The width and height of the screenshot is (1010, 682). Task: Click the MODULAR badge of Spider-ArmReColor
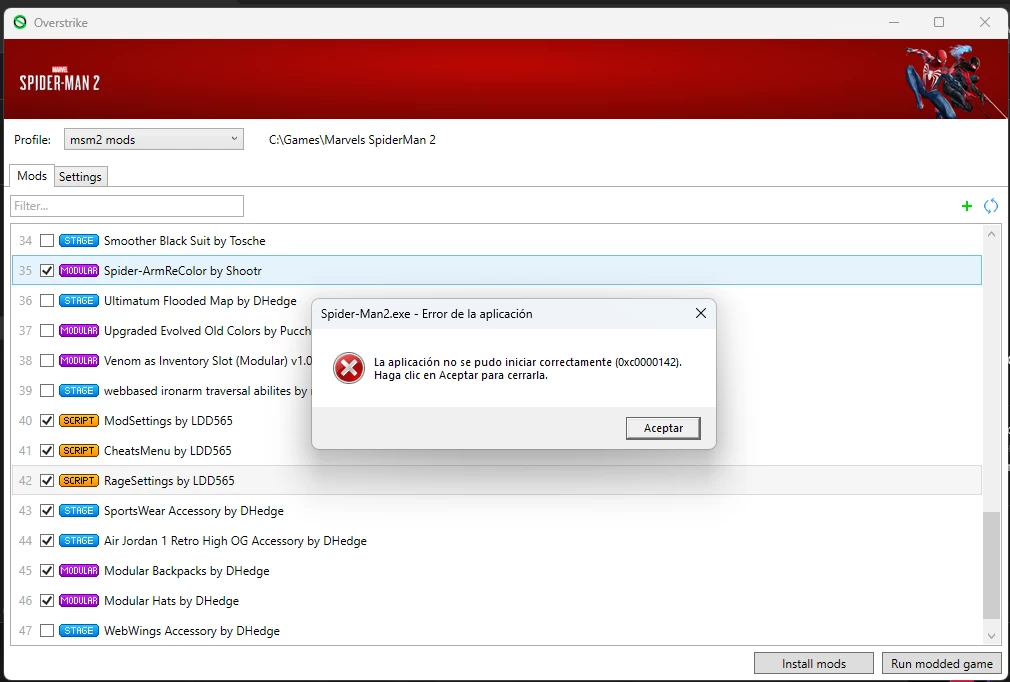click(79, 270)
